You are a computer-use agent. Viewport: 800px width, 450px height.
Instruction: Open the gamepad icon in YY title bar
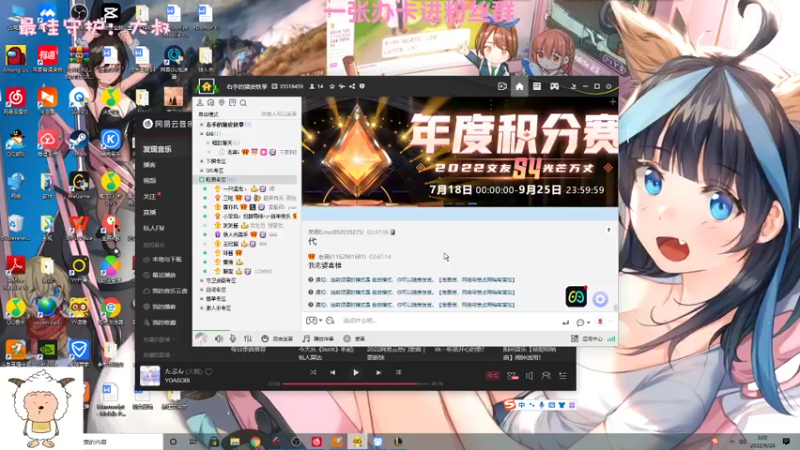pos(554,87)
